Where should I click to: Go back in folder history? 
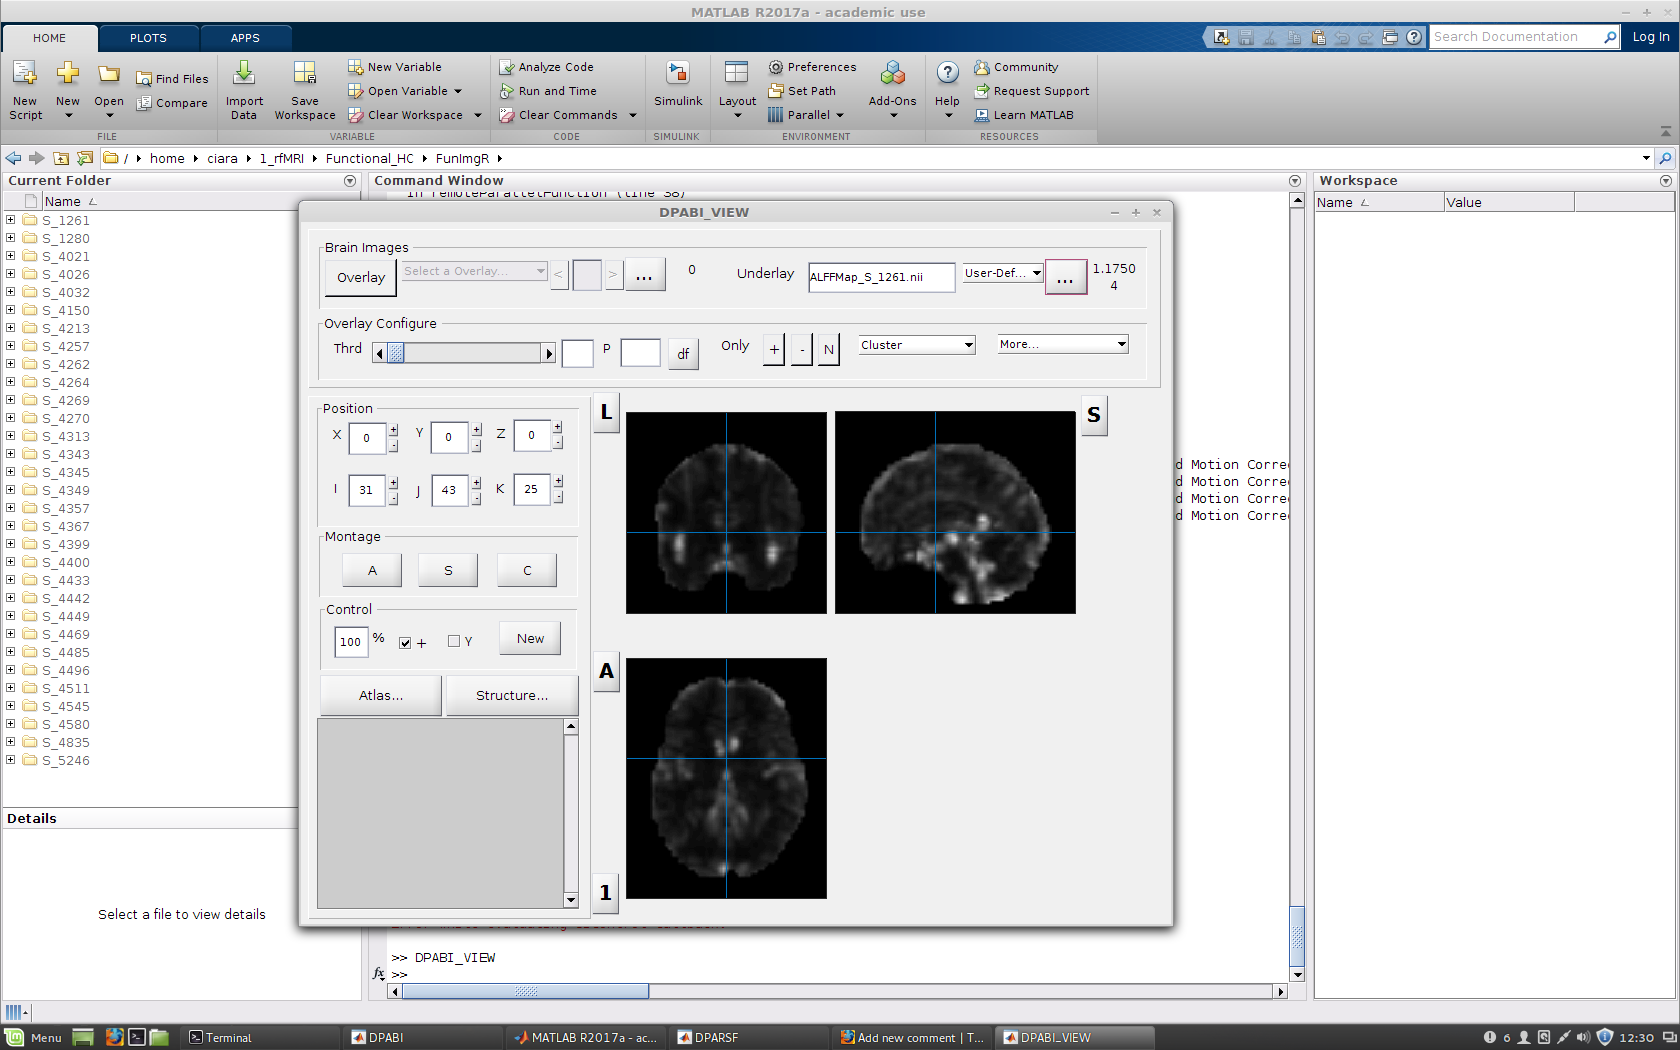tap(13, 158)
